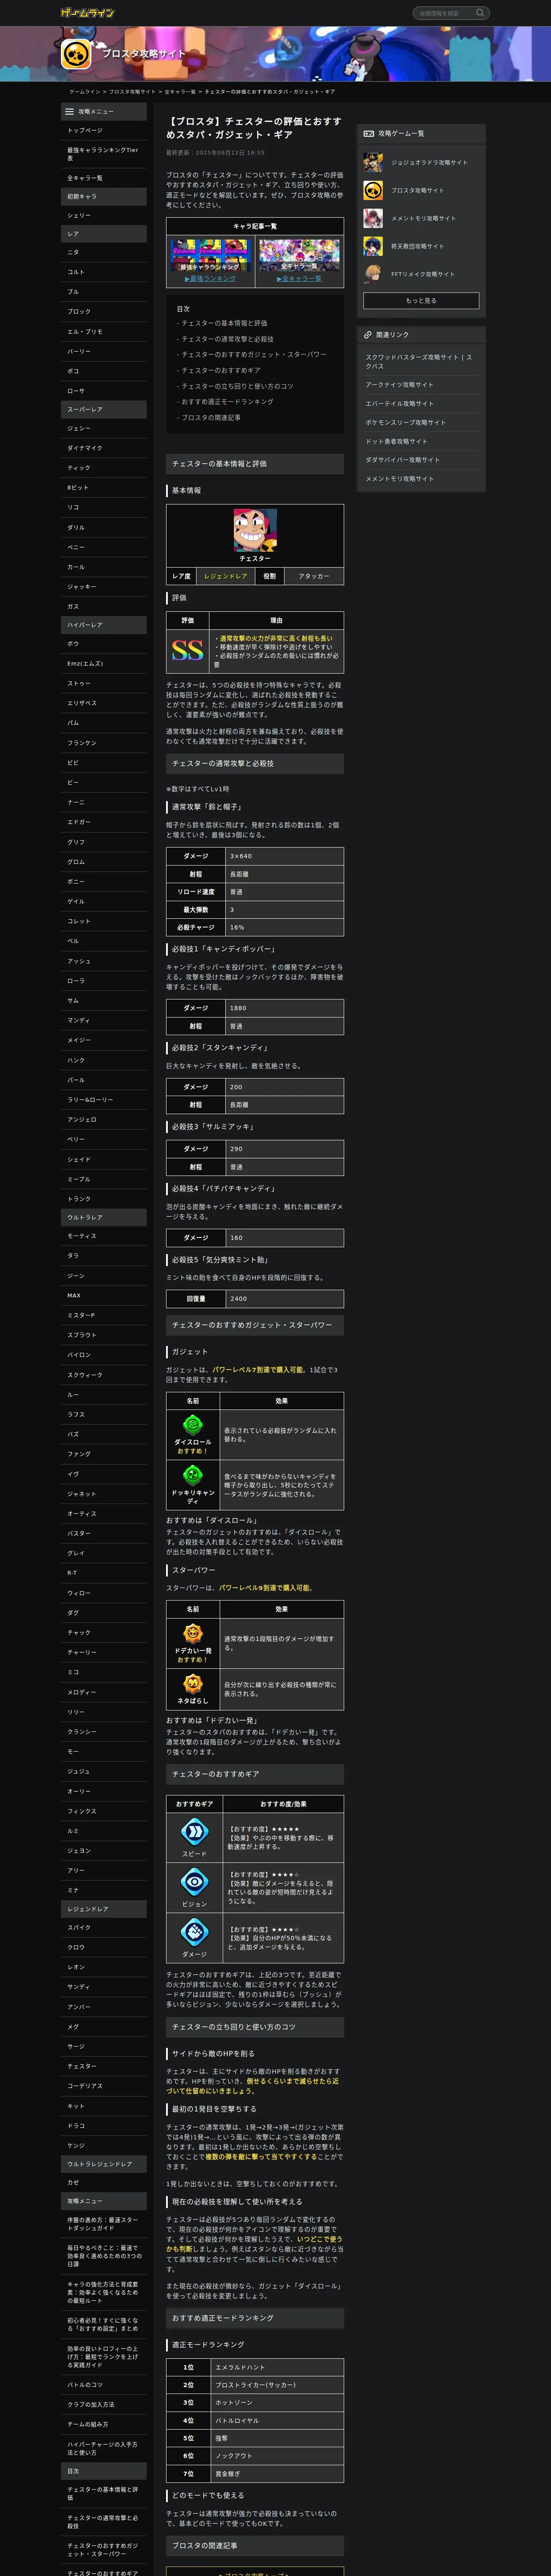This screenshot has width=551, height=2576.
Task: Open the ▶全キャラ一覧 link
Action: pyautogui.click(x=299, y=279)
